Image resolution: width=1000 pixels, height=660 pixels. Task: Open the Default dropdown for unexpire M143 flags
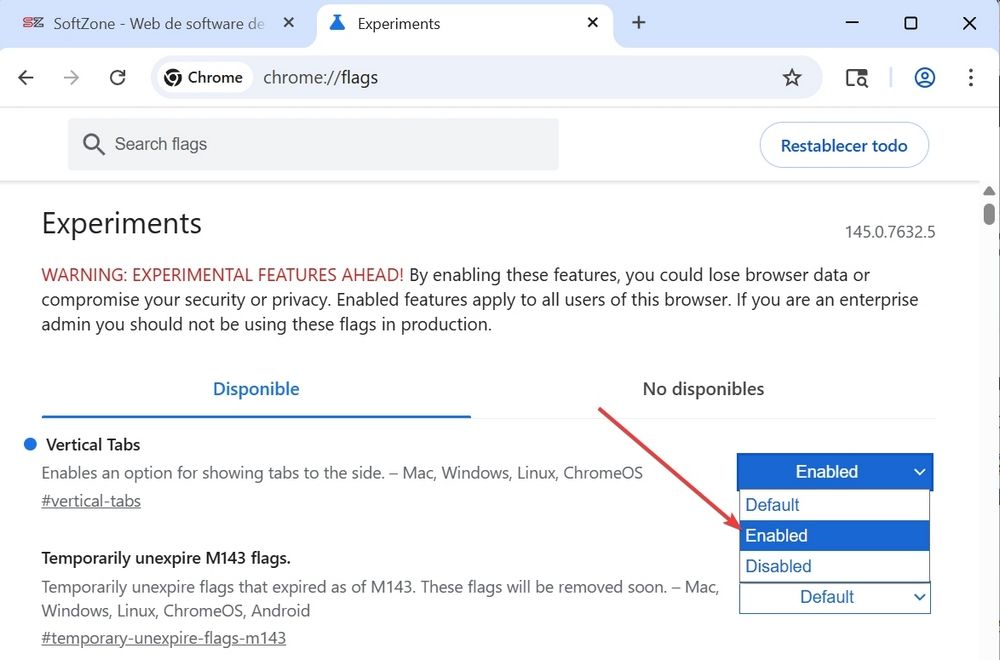click(834, 597)
